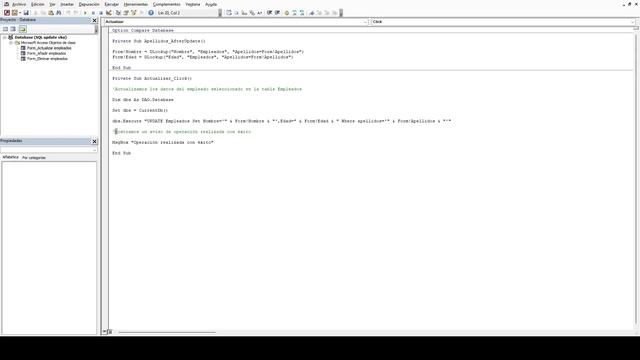This screenshot has height=360, width=640.
Task: Close the Proyecto - Database panel
Action: 94,20
